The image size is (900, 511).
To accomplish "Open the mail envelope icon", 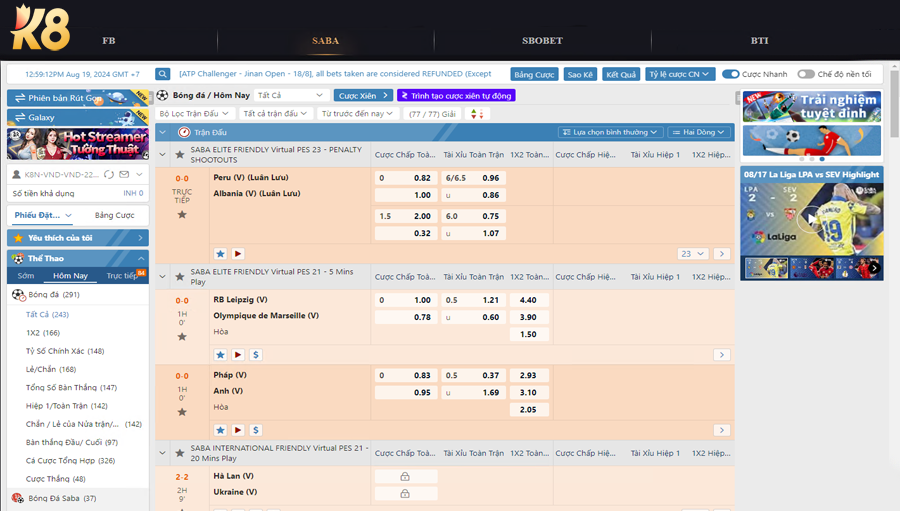I will [x=124, y=175].
